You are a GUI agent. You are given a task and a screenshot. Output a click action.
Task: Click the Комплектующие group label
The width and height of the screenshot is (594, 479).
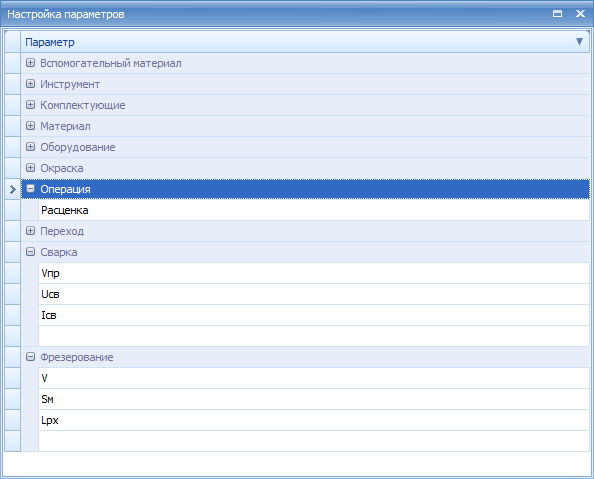(x=83, y=105)
